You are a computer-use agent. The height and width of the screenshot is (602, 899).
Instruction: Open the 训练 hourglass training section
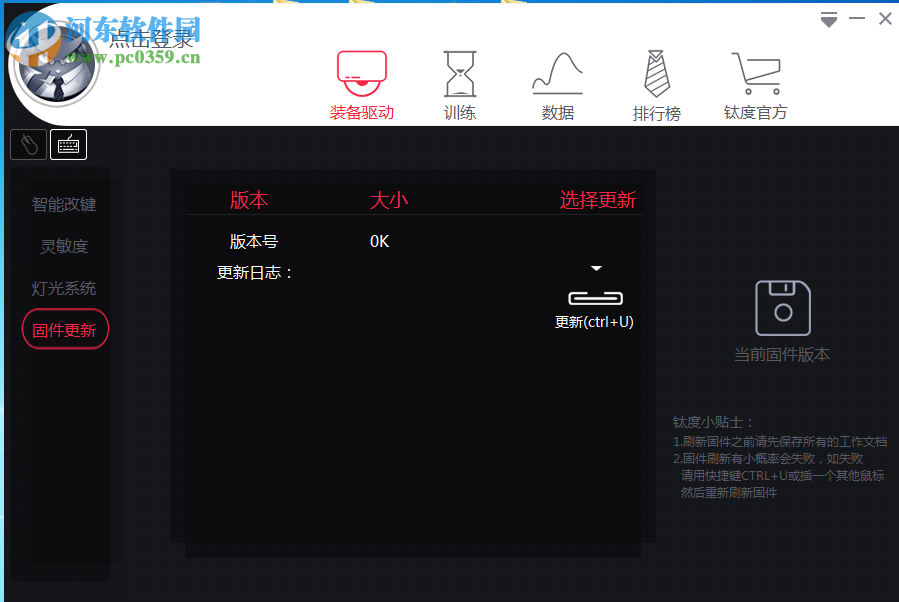tap(460, 86)
